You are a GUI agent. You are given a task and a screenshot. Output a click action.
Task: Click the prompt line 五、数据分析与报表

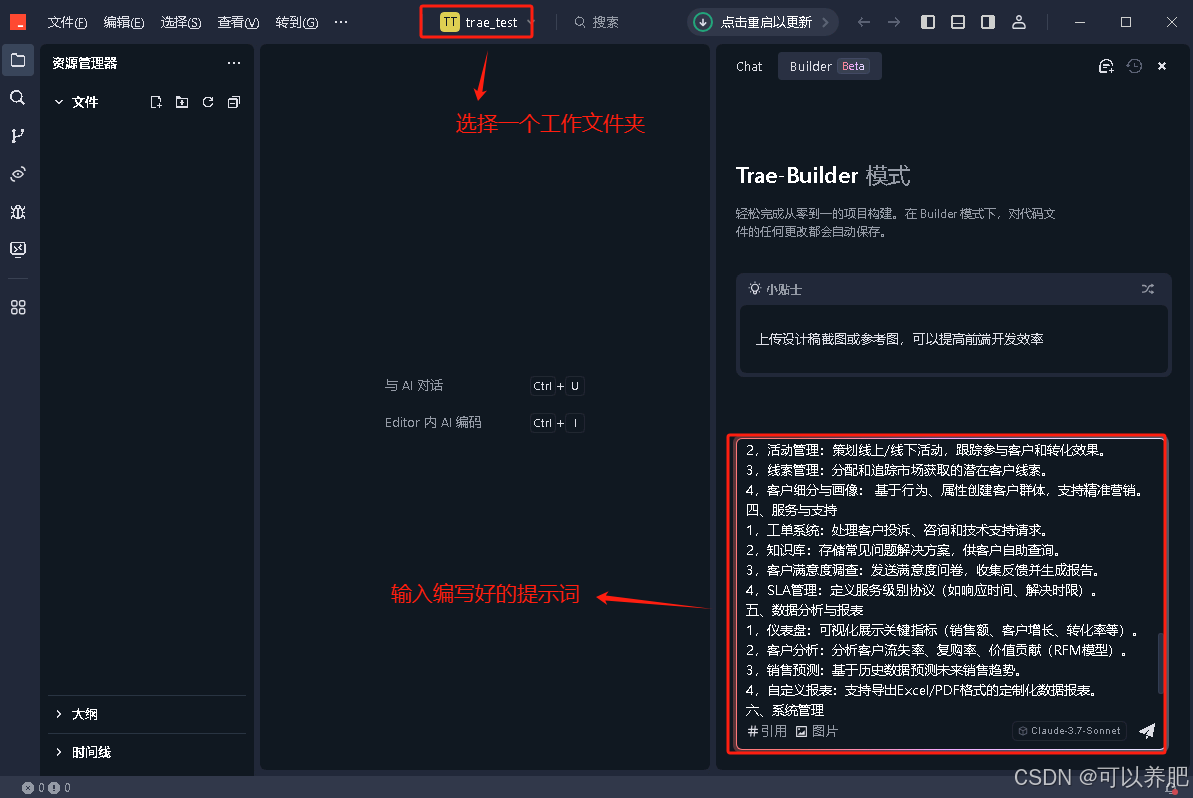pos(804,610)
